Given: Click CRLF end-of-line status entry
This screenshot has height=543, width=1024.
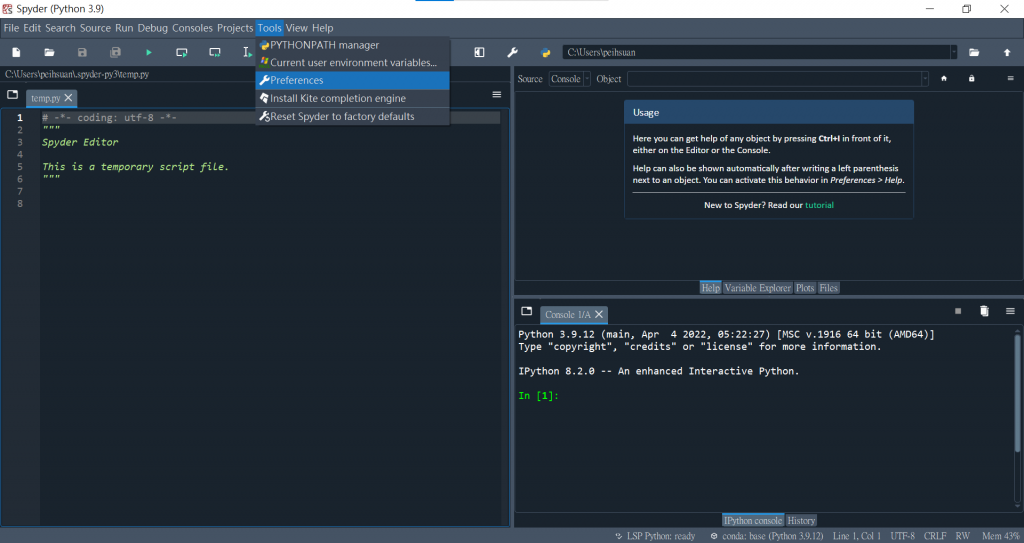Looking at the screenshot, I should point(935,536).
